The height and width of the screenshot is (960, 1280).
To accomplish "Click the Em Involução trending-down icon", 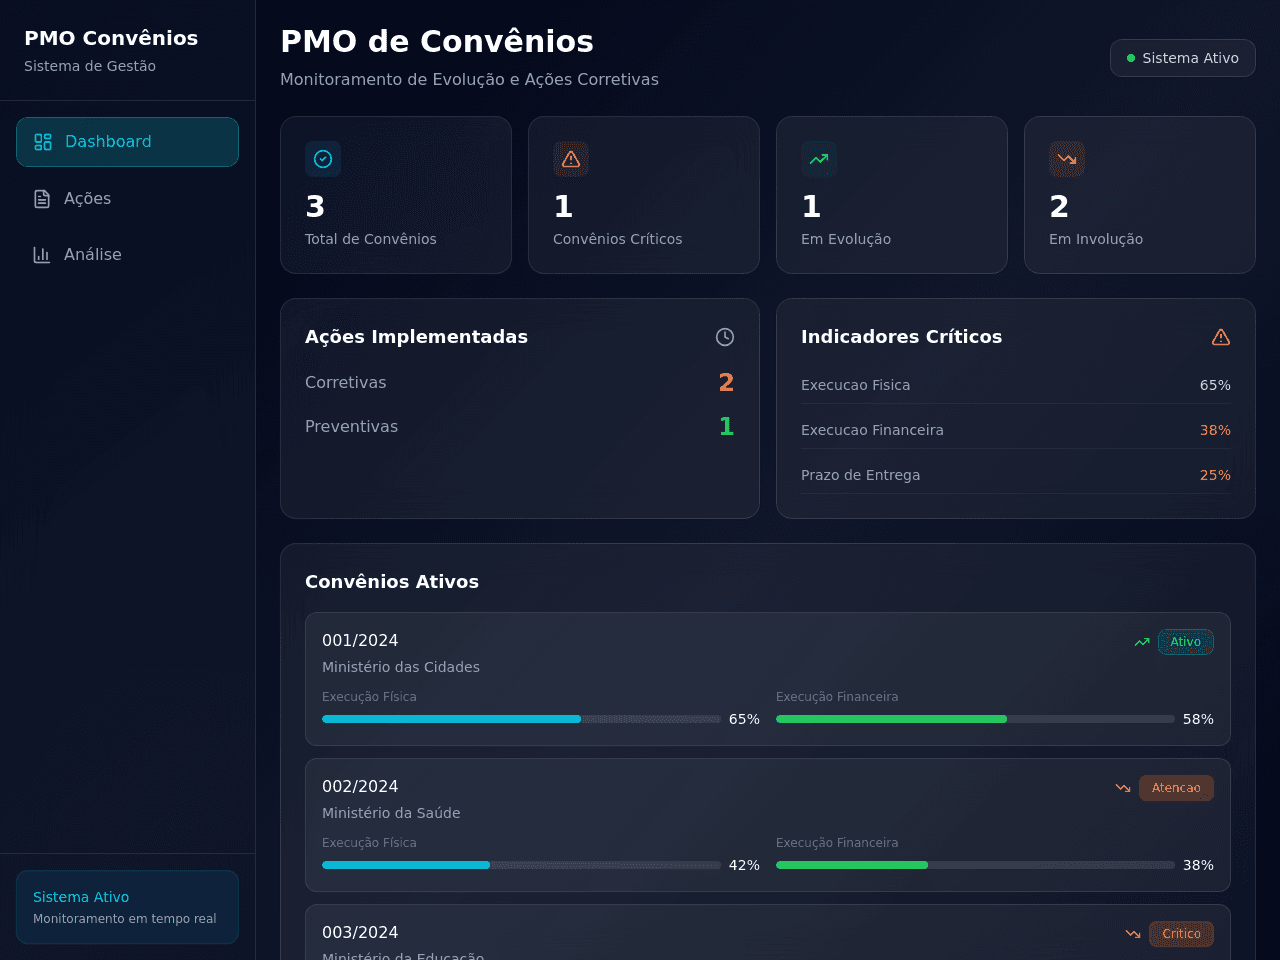I will click(1067, 159).
